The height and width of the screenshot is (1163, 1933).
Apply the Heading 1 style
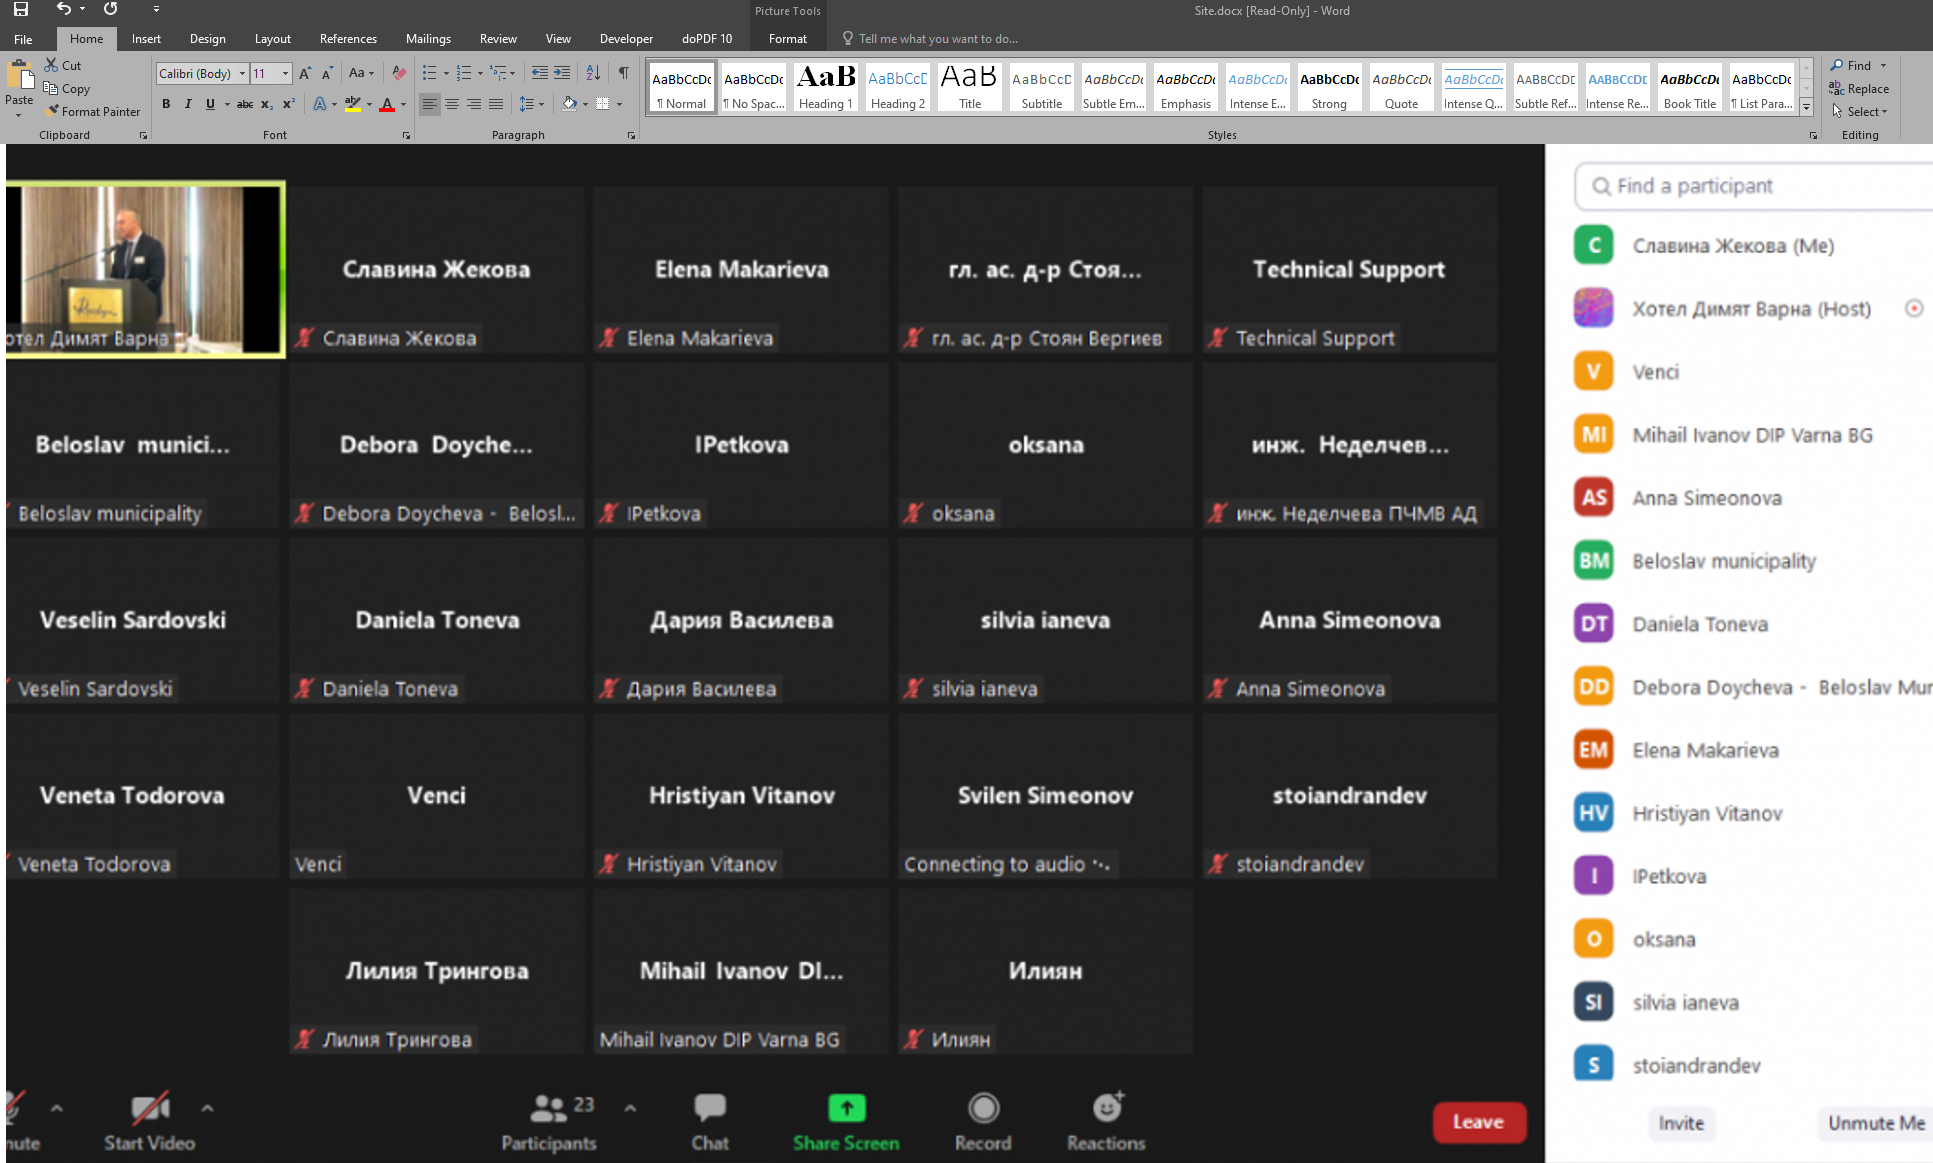826,87
